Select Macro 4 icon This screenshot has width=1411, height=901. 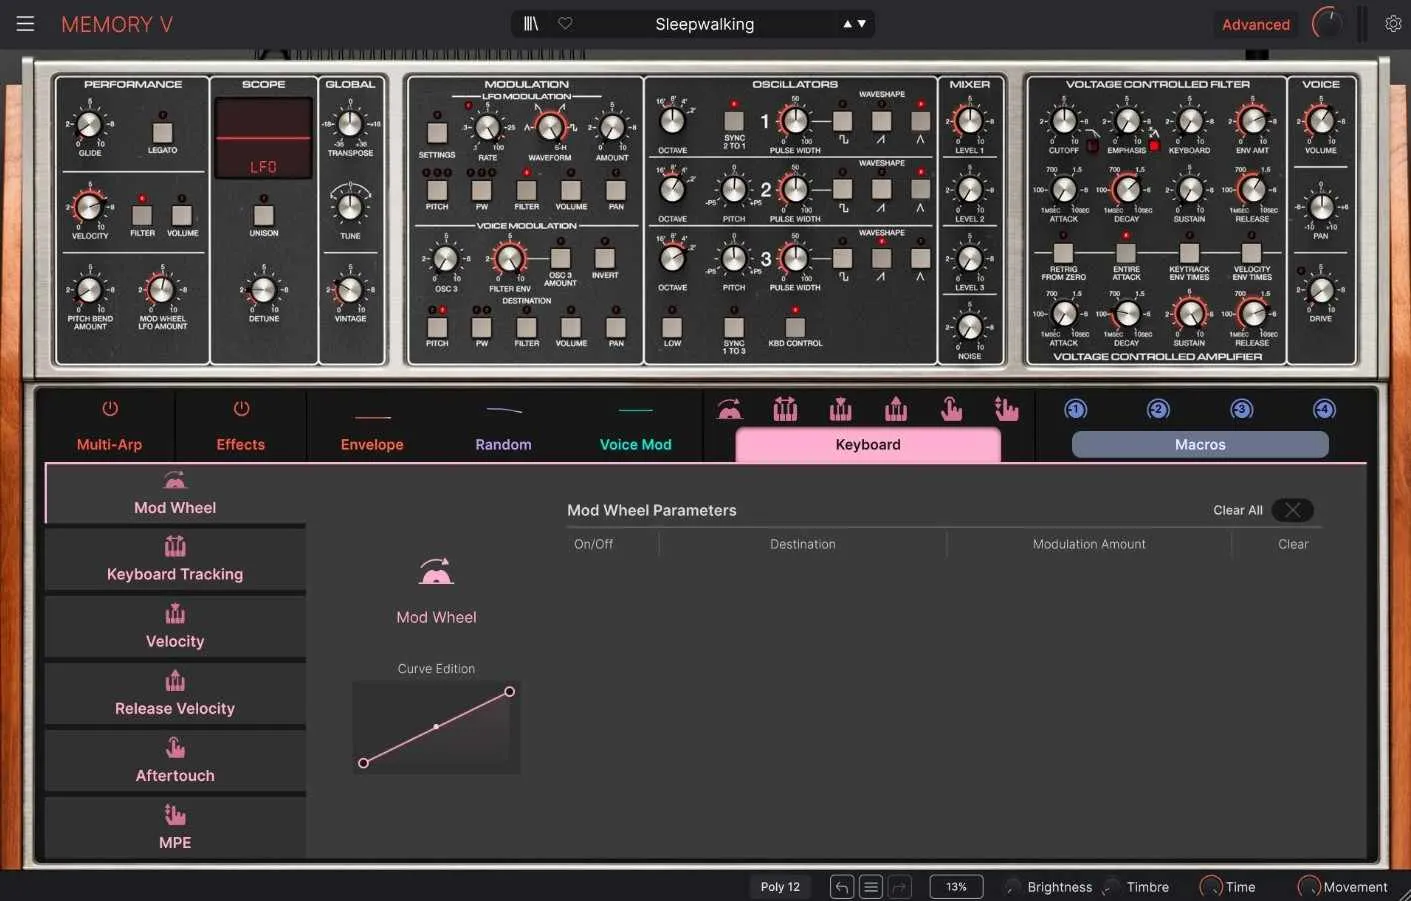(x=1324, y=409)
